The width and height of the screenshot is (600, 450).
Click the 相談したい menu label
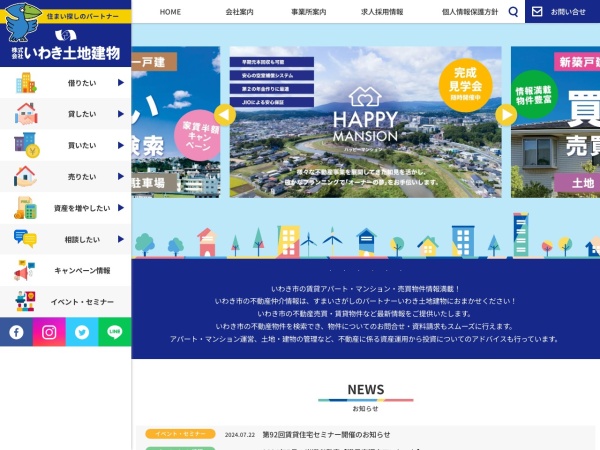coord(82,240)
